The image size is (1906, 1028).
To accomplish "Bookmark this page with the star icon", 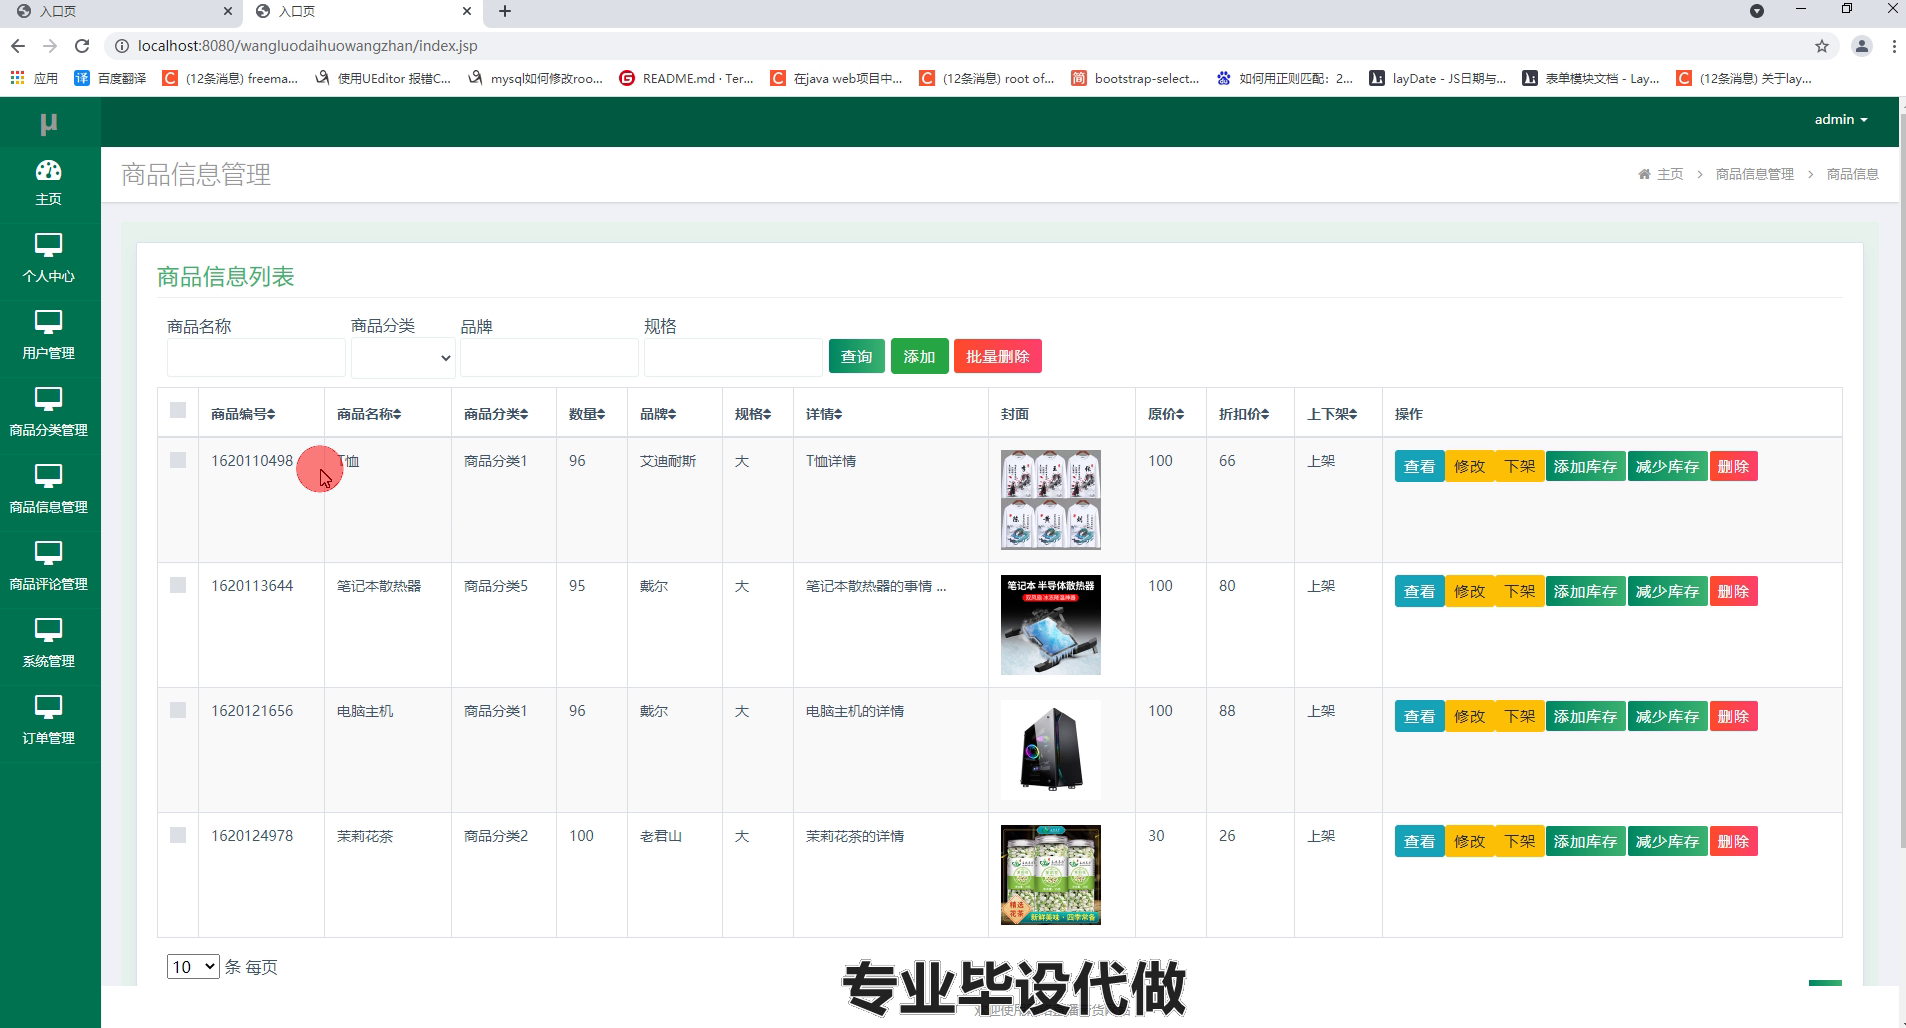I will (x=1822, y=46).
